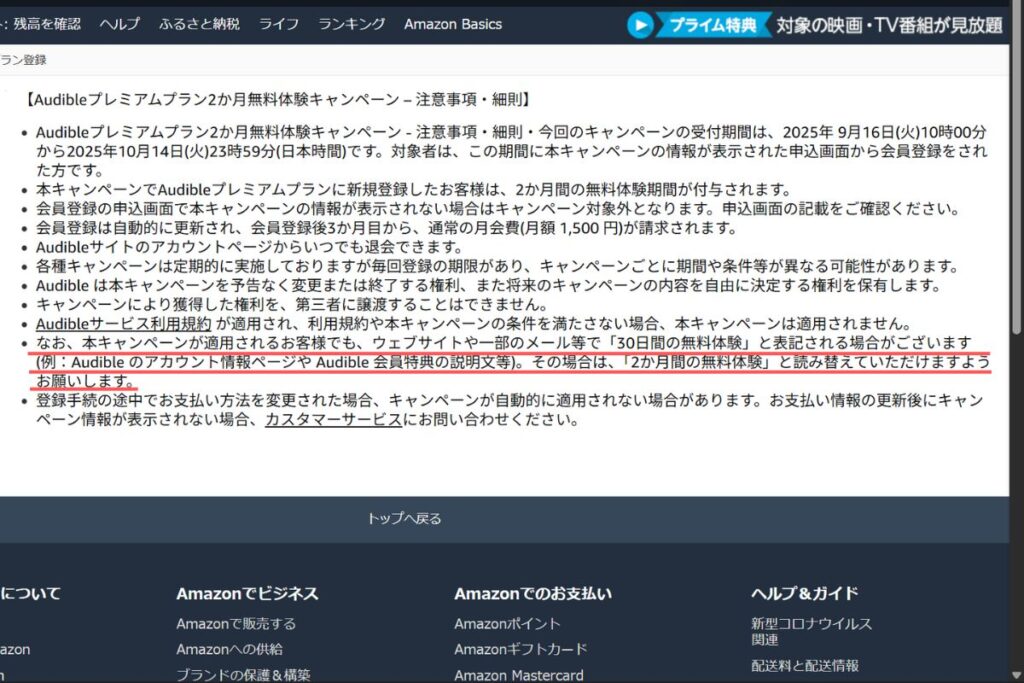The width and height of the screenshot is (1024, 683).
Task: Open 新型コロナウイルス関連 footer link
Action: [811, 631]
